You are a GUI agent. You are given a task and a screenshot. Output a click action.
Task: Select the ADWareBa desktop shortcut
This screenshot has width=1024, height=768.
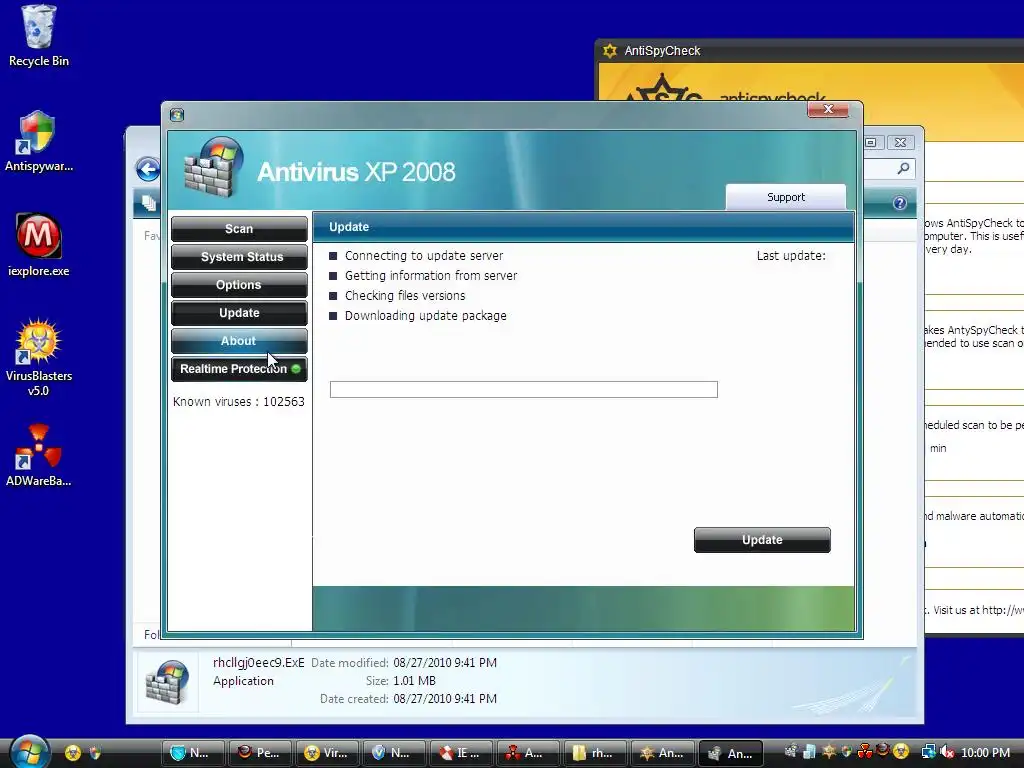click(39, 456)
